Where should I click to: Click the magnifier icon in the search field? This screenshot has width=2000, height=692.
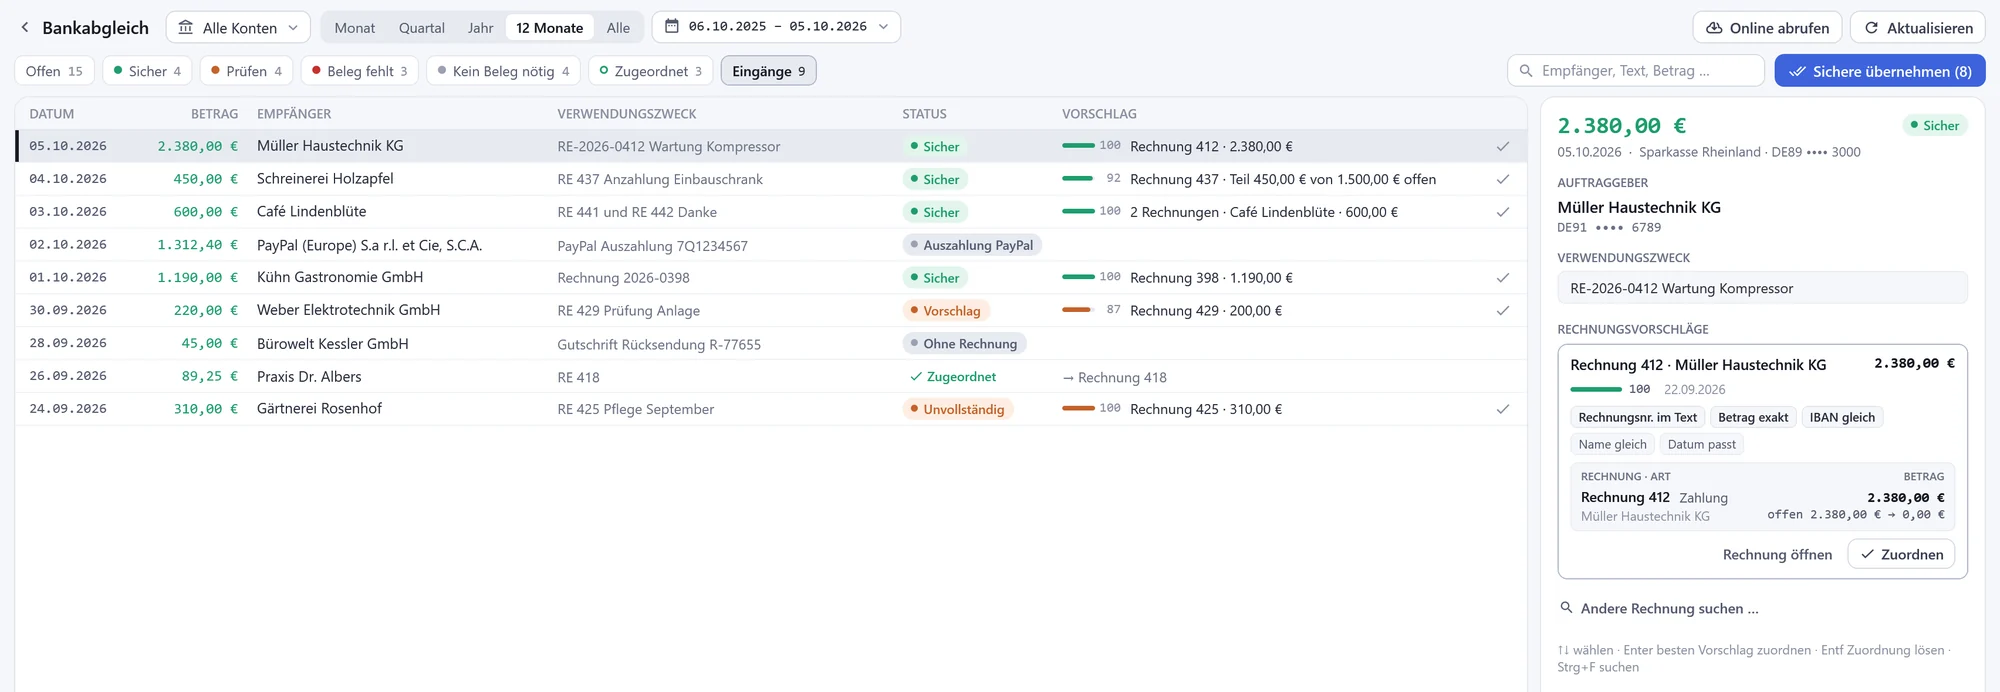1526,71
